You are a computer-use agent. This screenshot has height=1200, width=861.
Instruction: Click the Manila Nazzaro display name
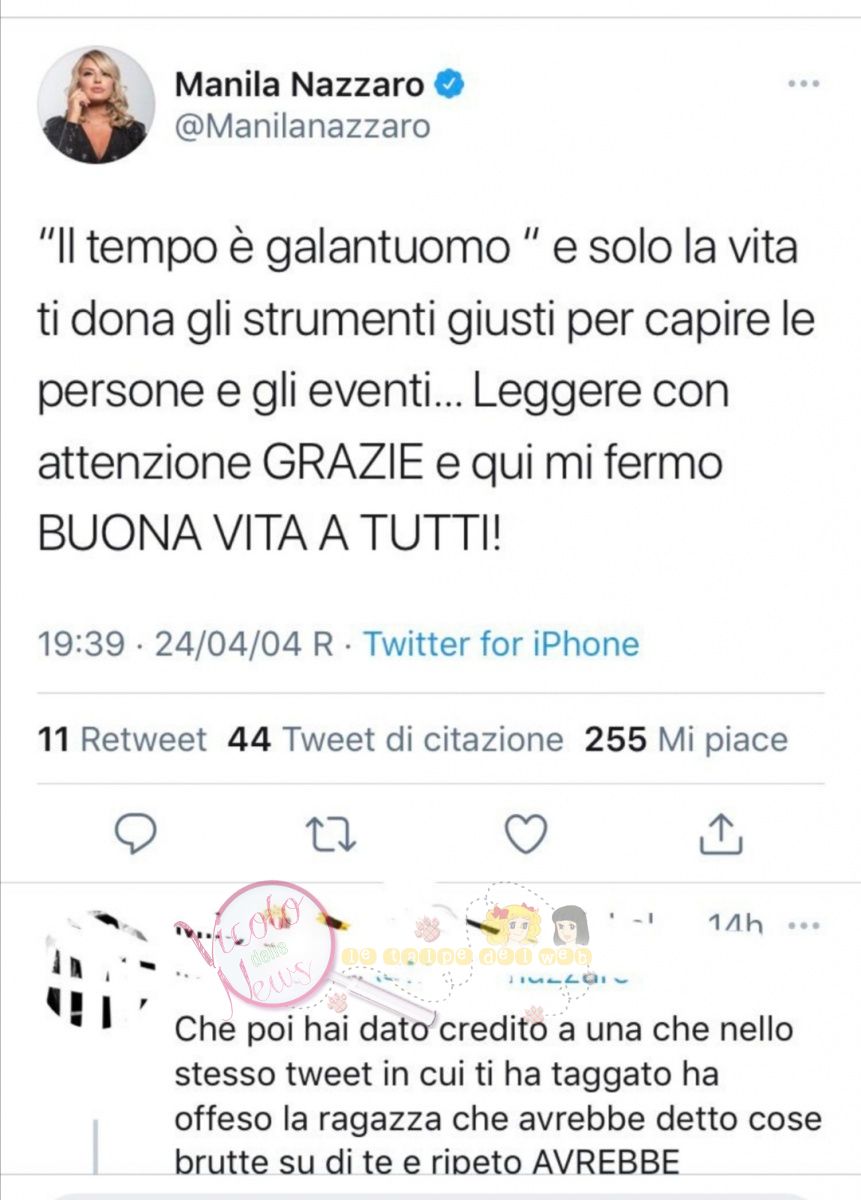(300, 85)
